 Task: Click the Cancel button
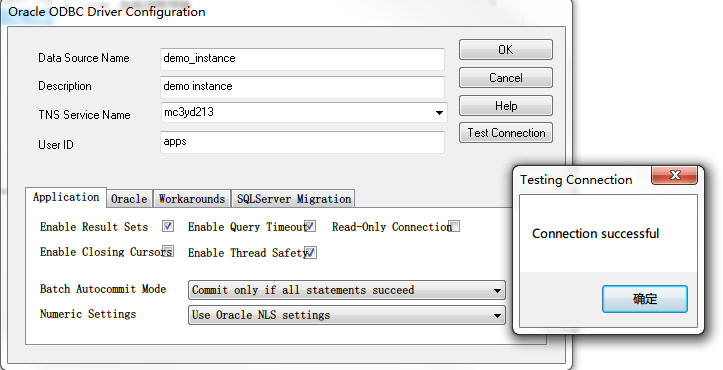[506, 78]
